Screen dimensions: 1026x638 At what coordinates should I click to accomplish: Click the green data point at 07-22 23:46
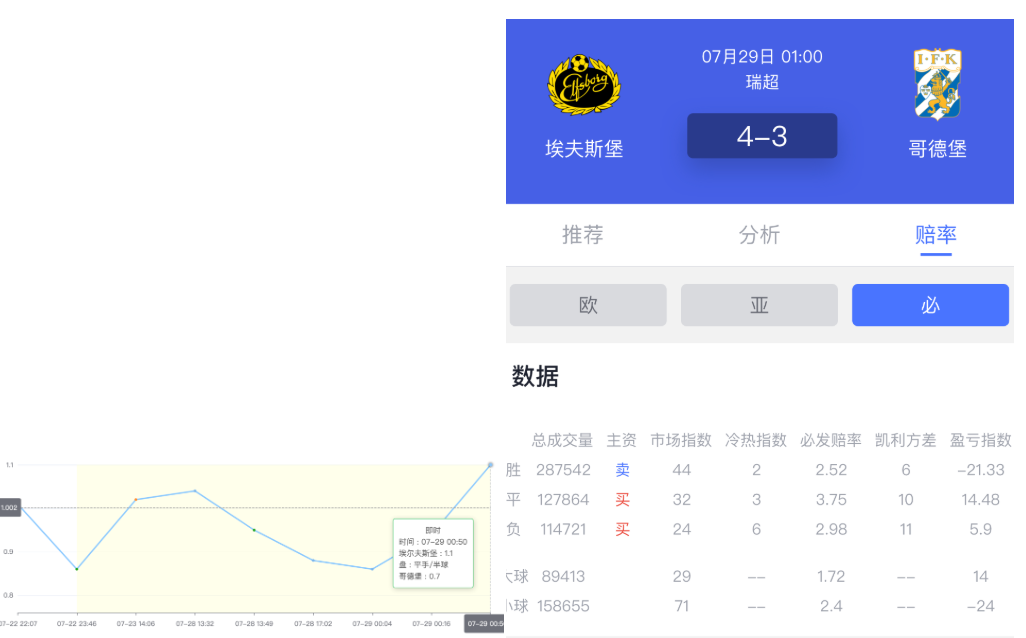pos(77,569)
